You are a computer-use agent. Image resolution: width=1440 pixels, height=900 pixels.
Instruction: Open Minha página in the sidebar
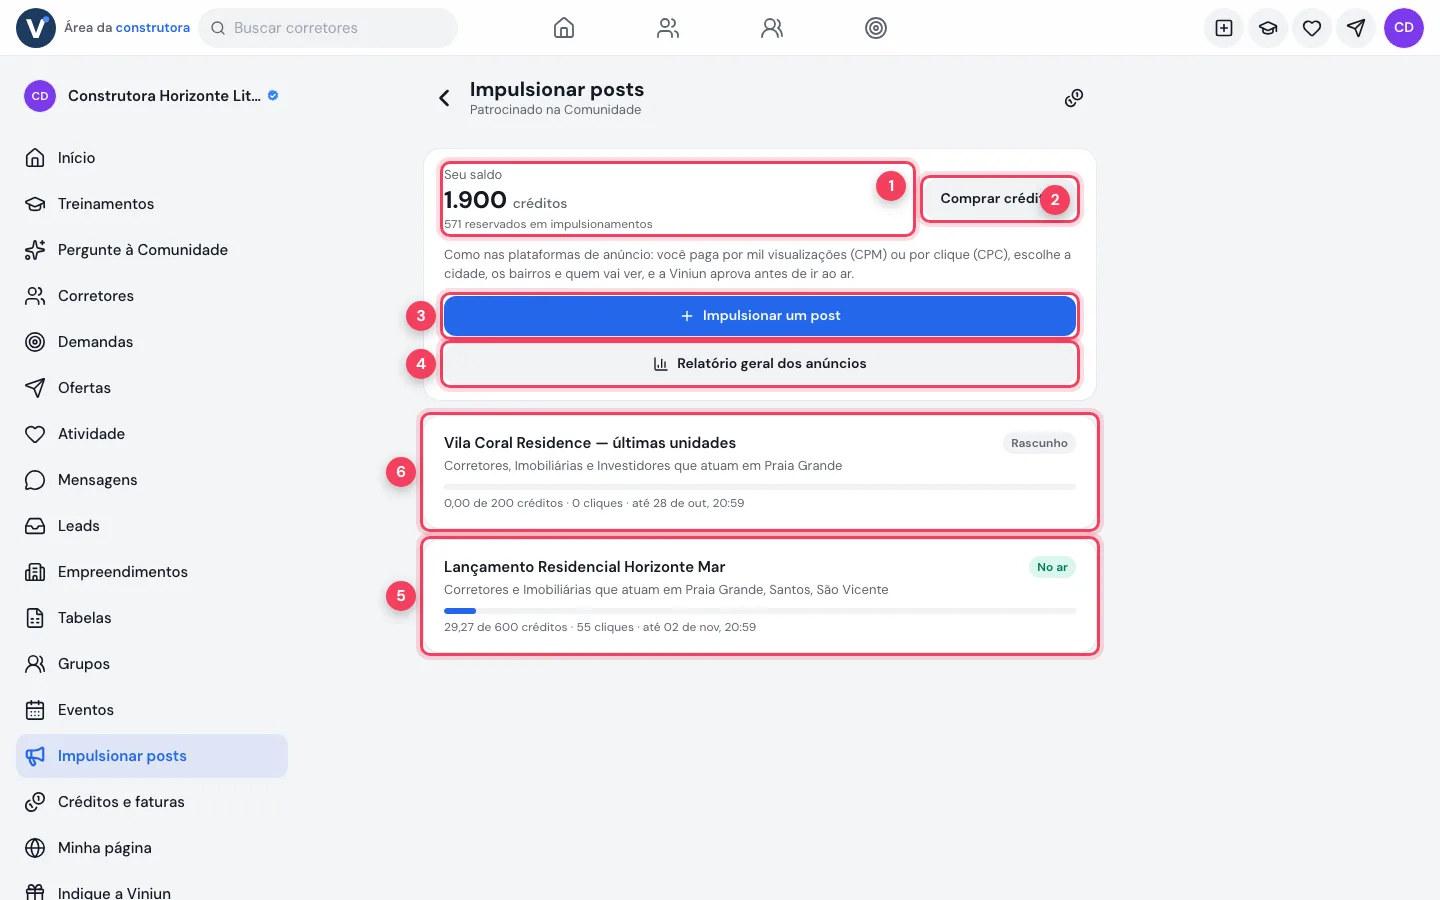(x=152, y=848)
